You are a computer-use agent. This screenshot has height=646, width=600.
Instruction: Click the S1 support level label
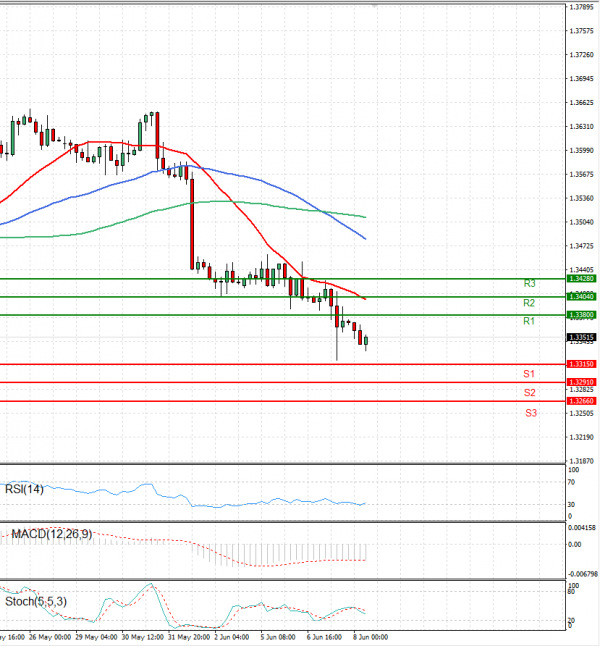click(x=529, y=373)
